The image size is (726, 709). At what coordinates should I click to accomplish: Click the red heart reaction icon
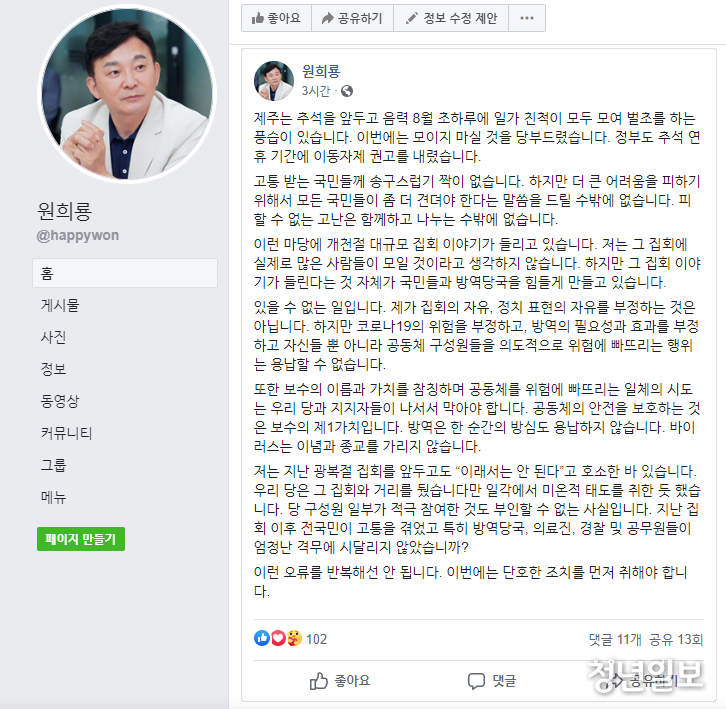click(278, 638)
